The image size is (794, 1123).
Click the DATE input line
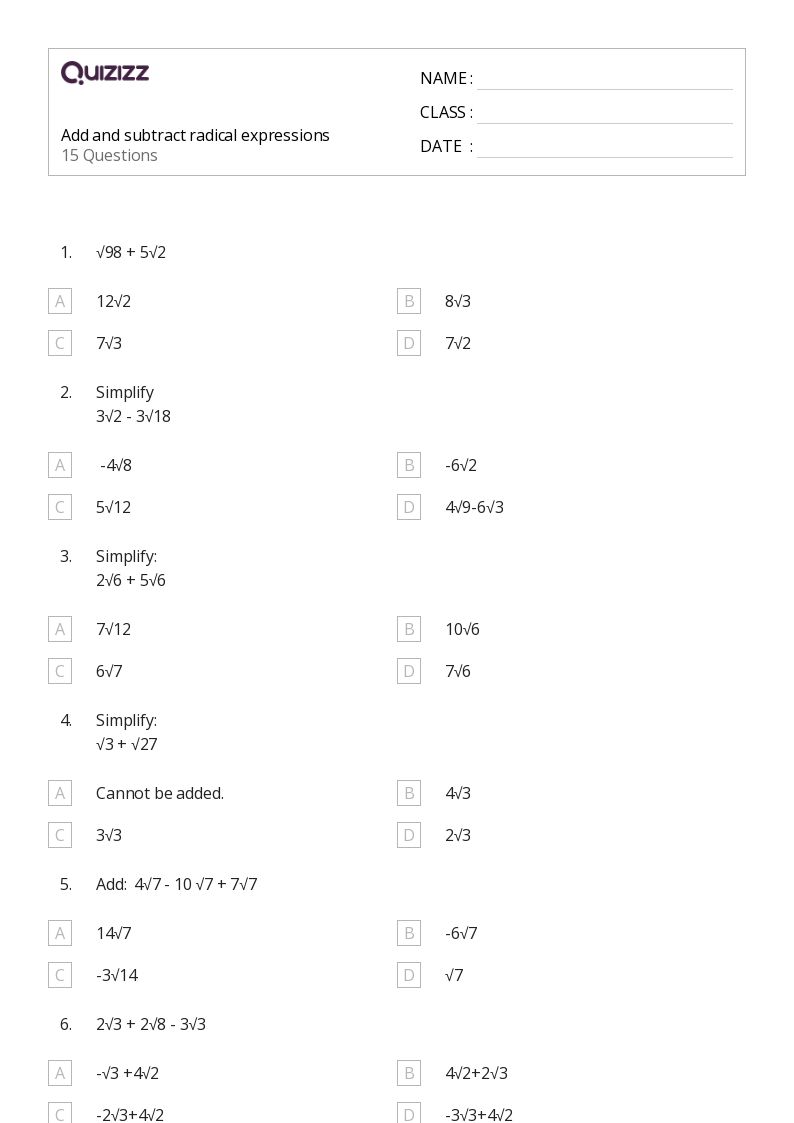pyautogui.click(x=604, y=147)
